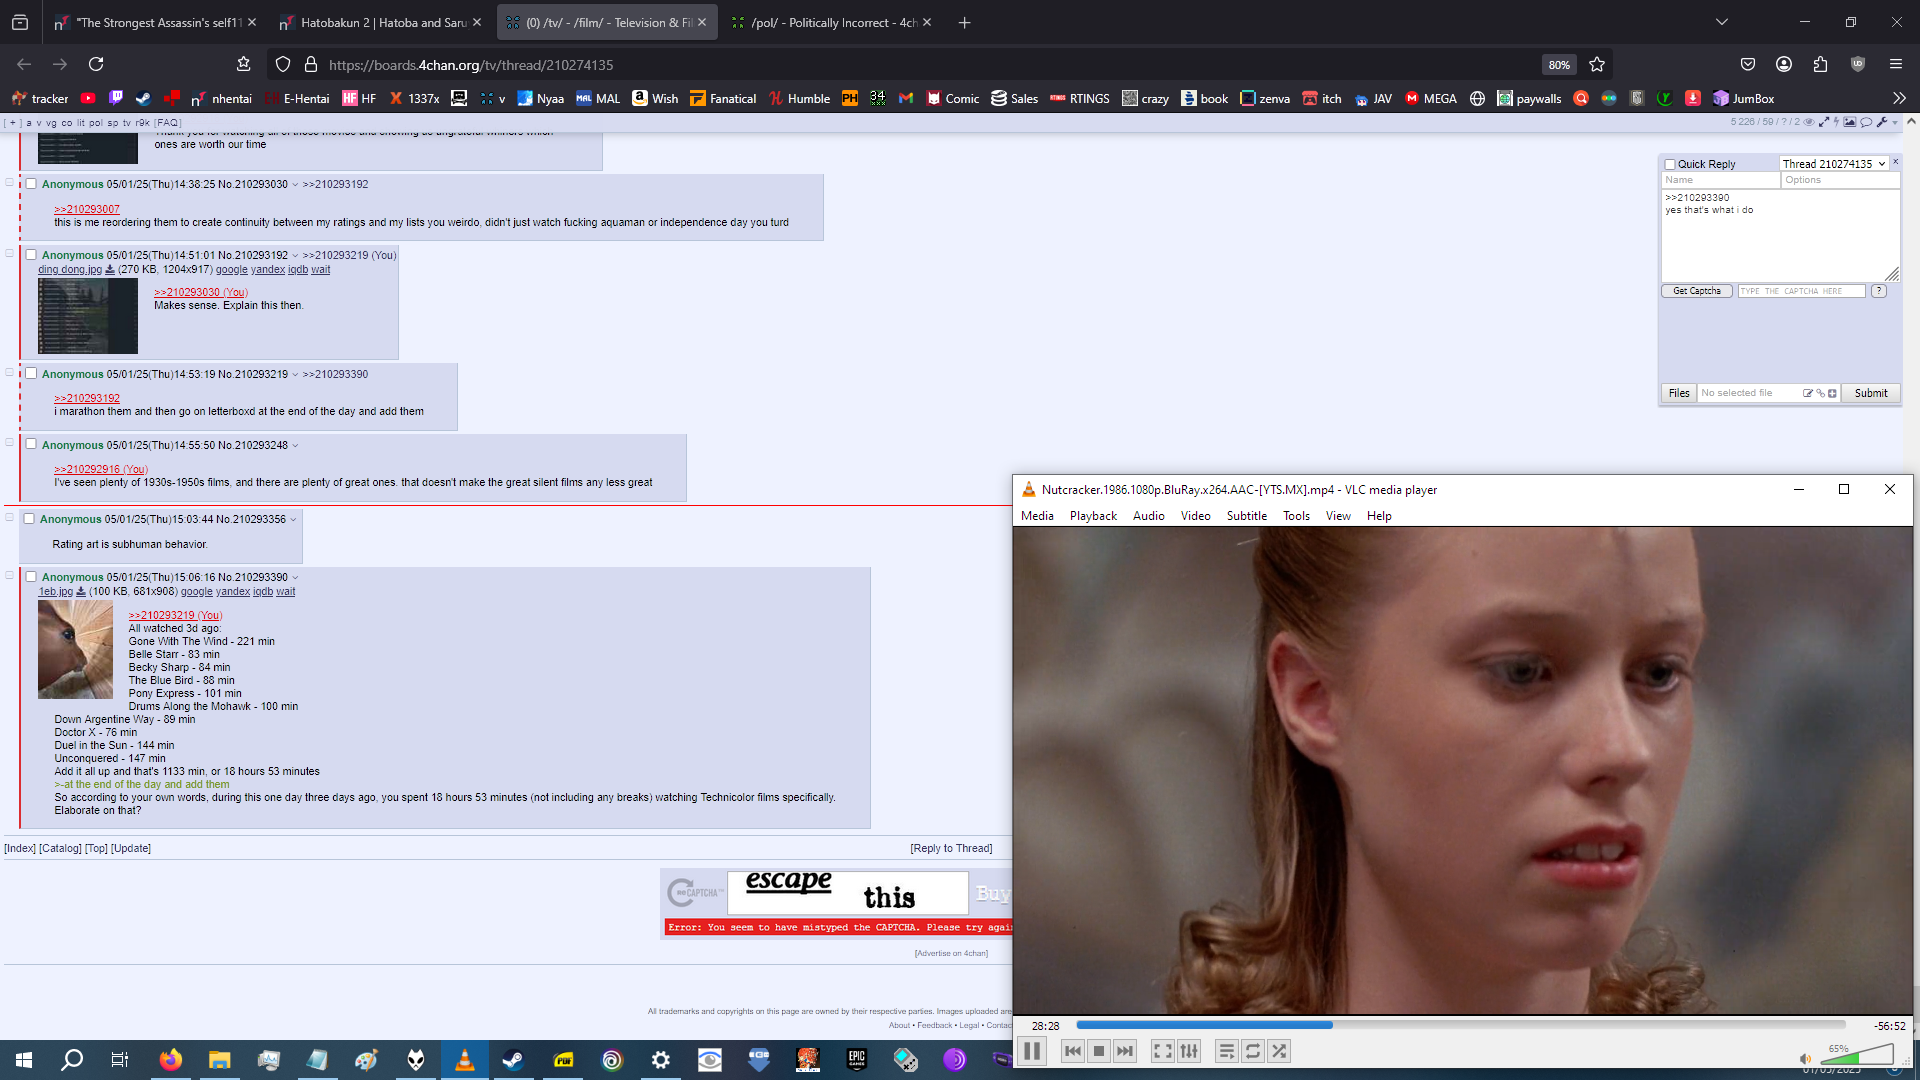Image resolution: width=1920 pixels, height=1080 pixels.
Task: Stop playback in VLC player
Action: (1099, 1051)
